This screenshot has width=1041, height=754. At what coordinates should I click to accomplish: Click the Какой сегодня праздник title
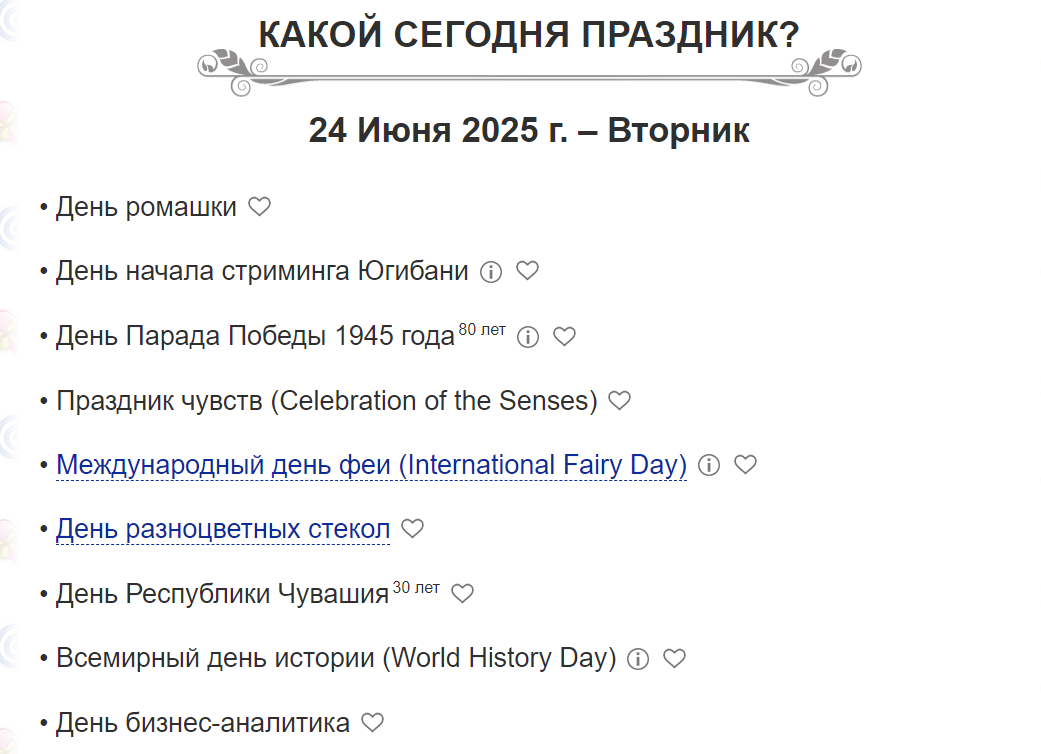coord(529,35)
